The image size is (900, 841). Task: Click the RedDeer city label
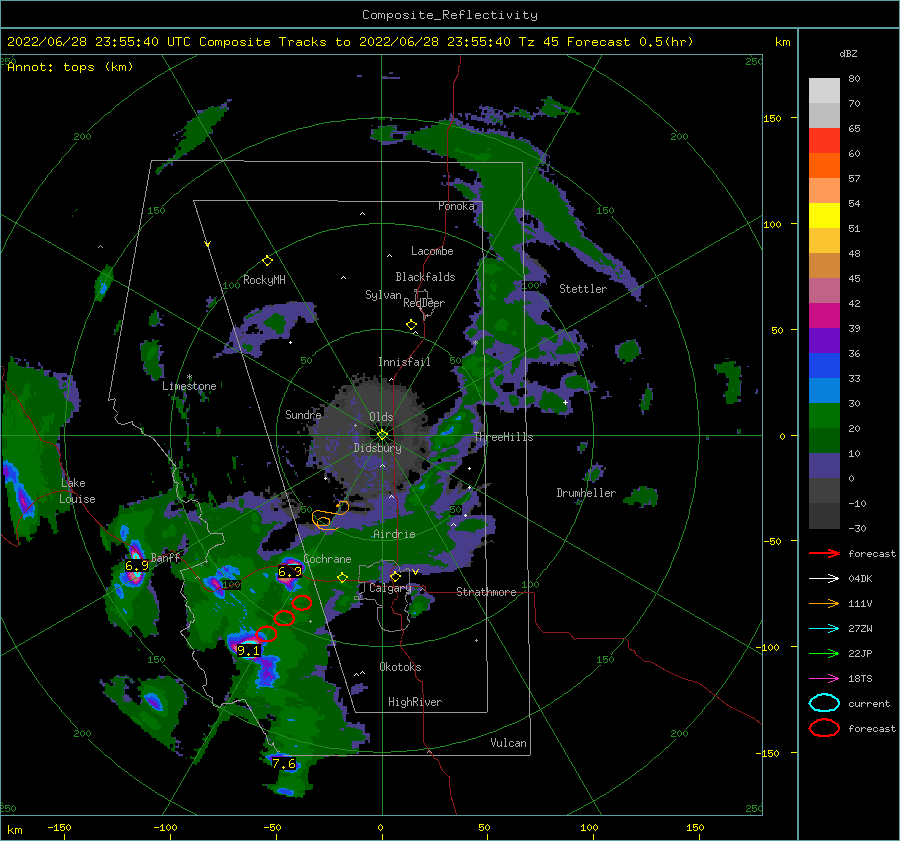[x=424, y=303]
